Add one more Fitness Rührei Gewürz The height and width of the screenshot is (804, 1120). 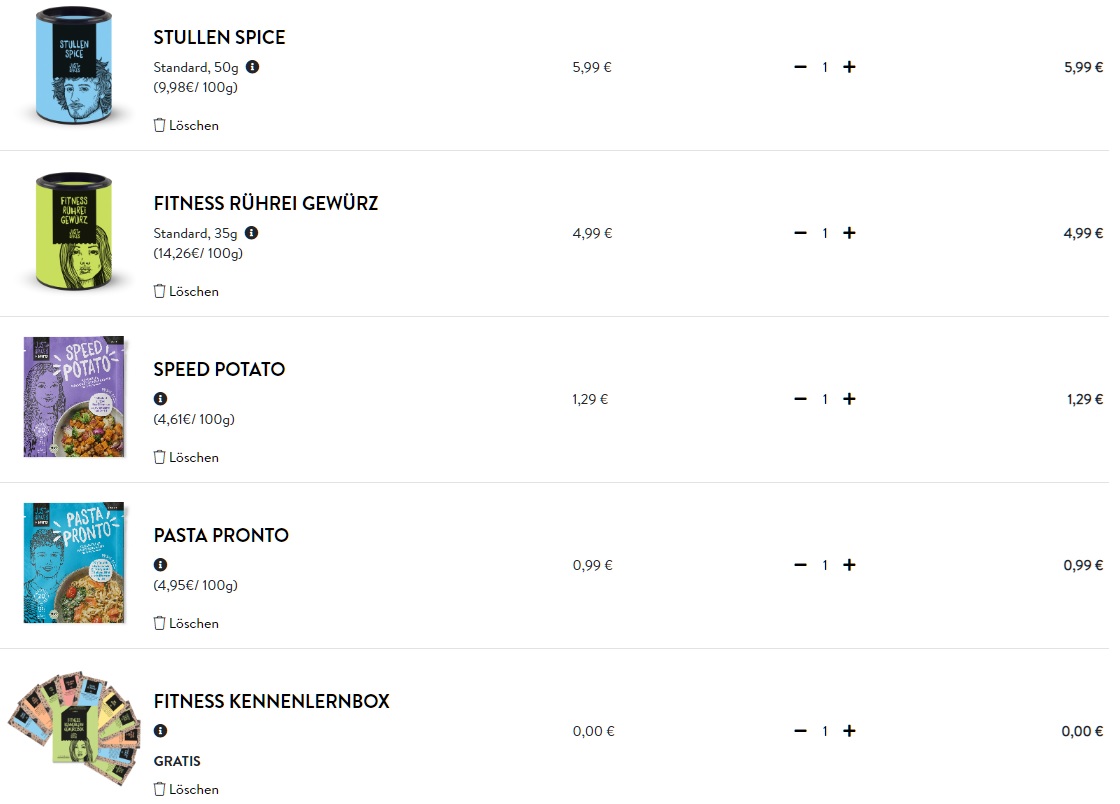(849, 233)
